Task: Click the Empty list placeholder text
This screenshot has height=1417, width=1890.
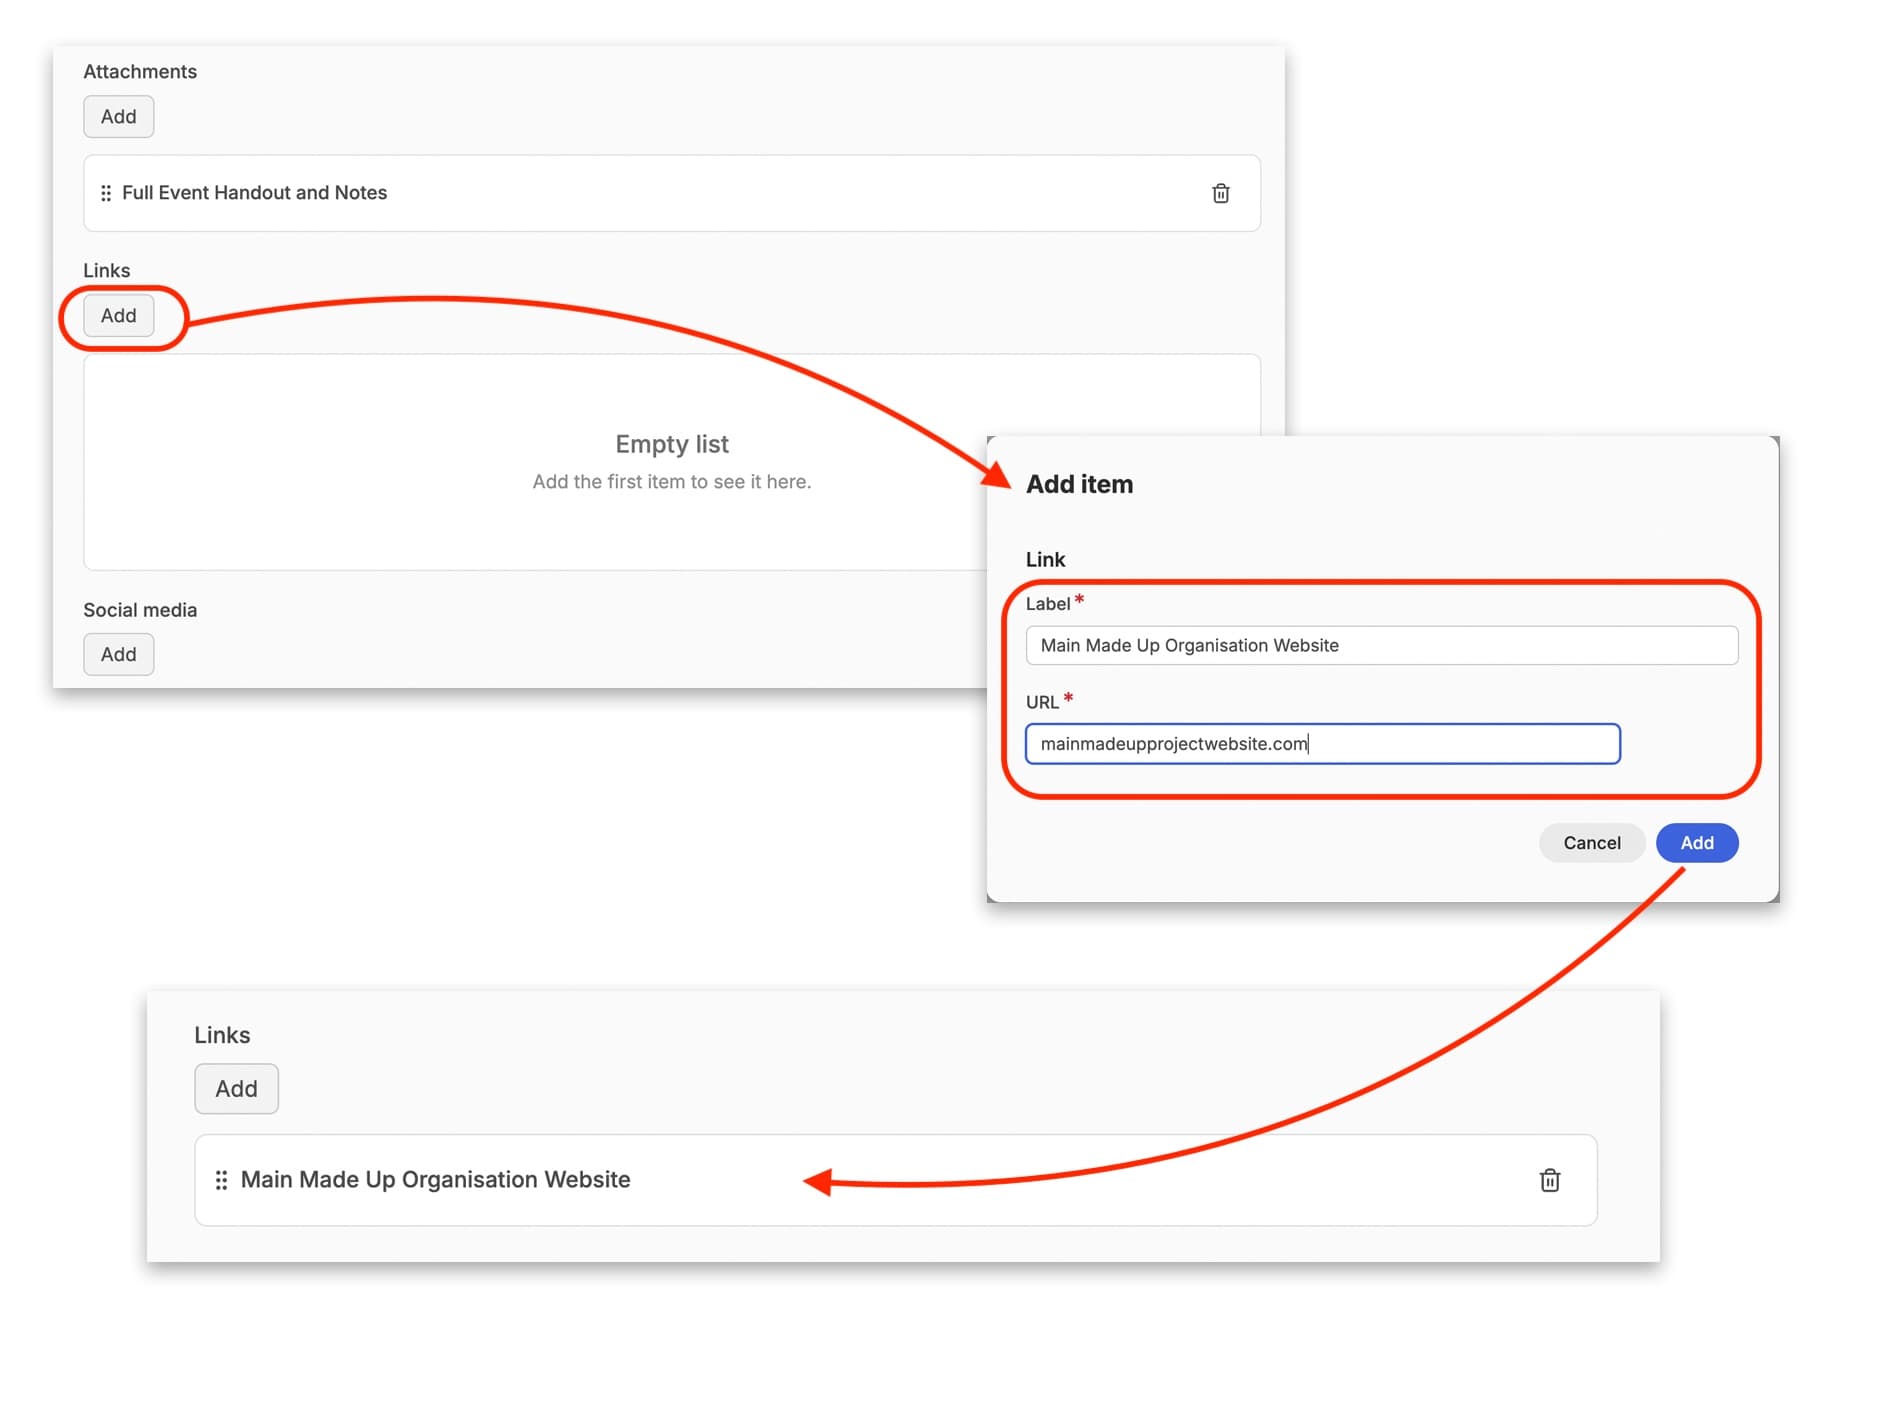Action: (671, 444)
